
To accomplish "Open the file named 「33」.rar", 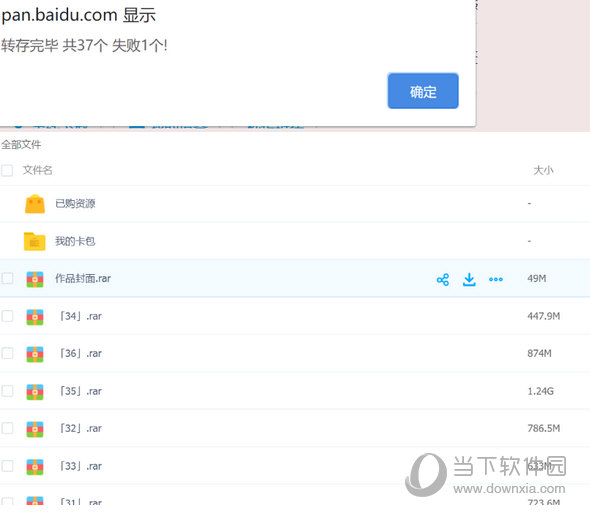I will click(81, 466).
